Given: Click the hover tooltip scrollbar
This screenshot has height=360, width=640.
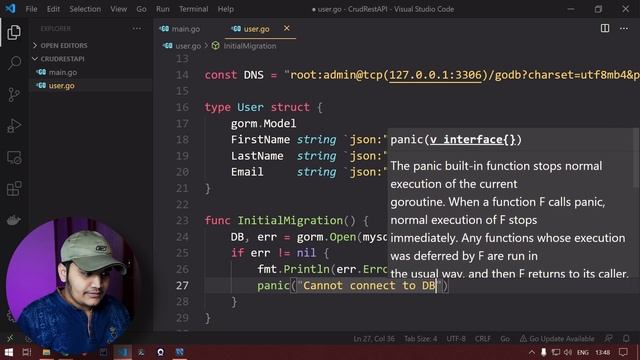Looking at the screenshot, I should coord(637,159).
